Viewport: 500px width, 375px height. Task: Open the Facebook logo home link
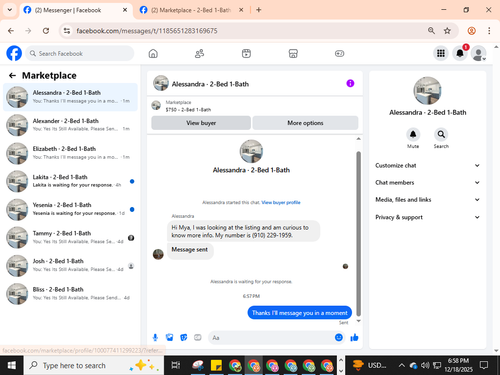click(14, 53)
